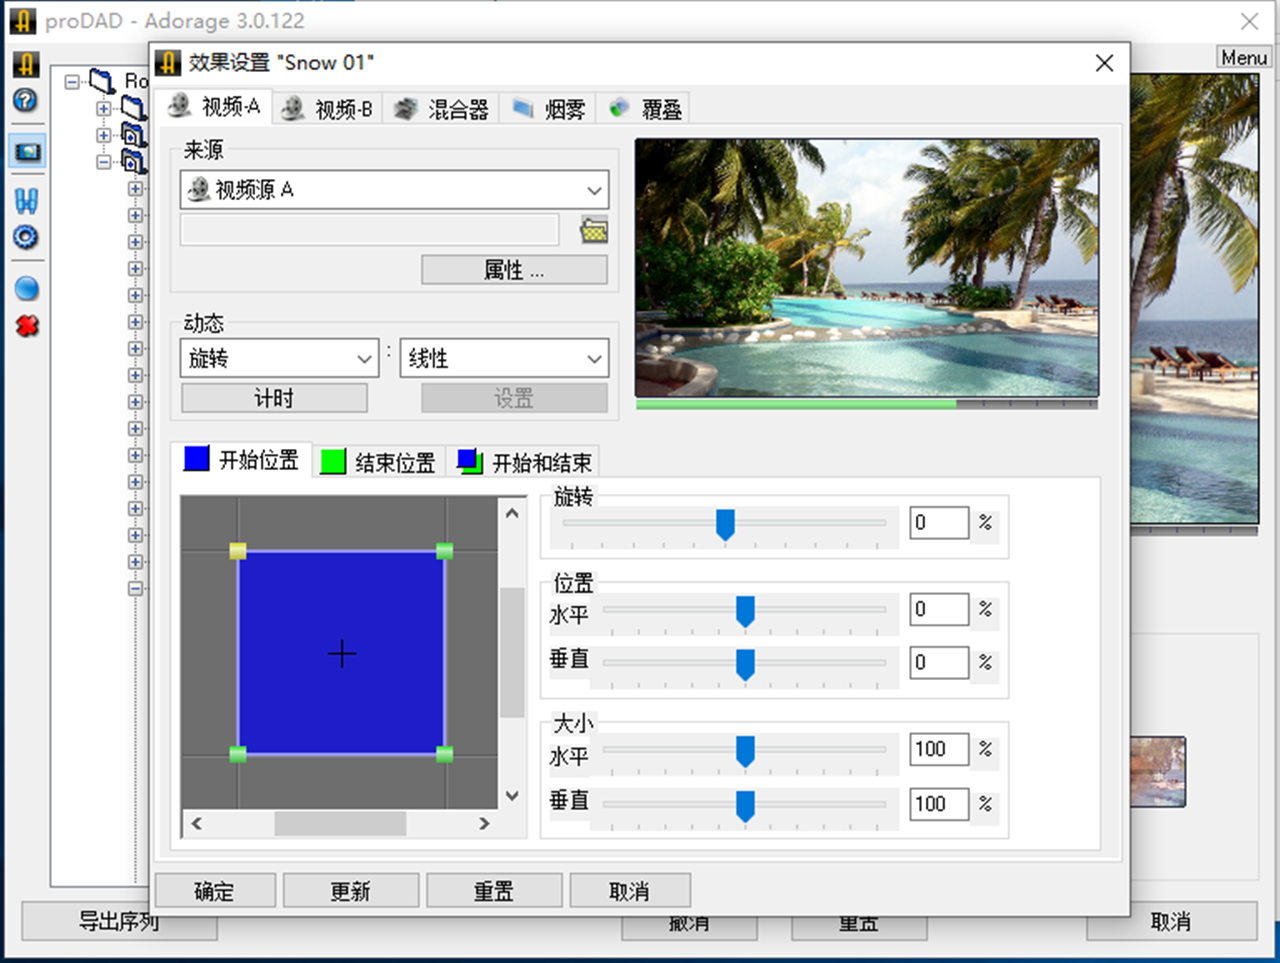This screenshot has width=1280, height=963.
Task: Click the 旋转 percentage slider handle
Action: pyautogui.click(x=725, y=522)
